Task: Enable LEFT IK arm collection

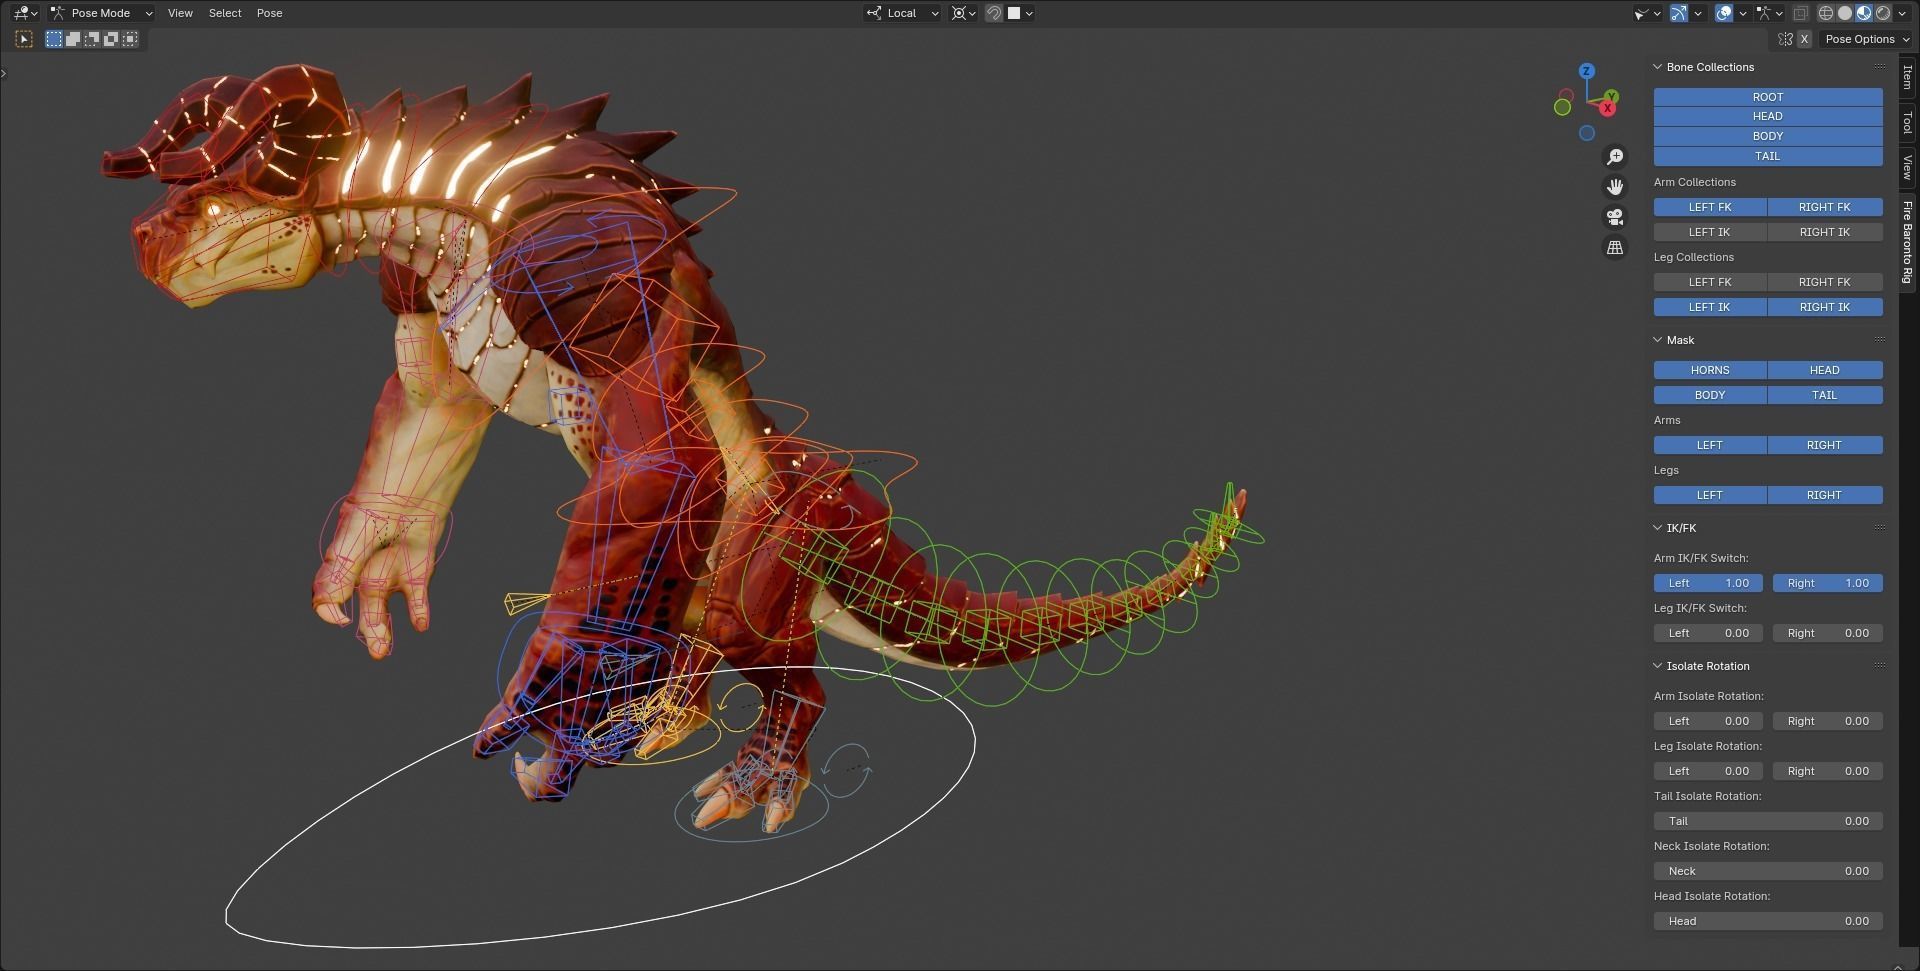Action: coord(1710,232)
